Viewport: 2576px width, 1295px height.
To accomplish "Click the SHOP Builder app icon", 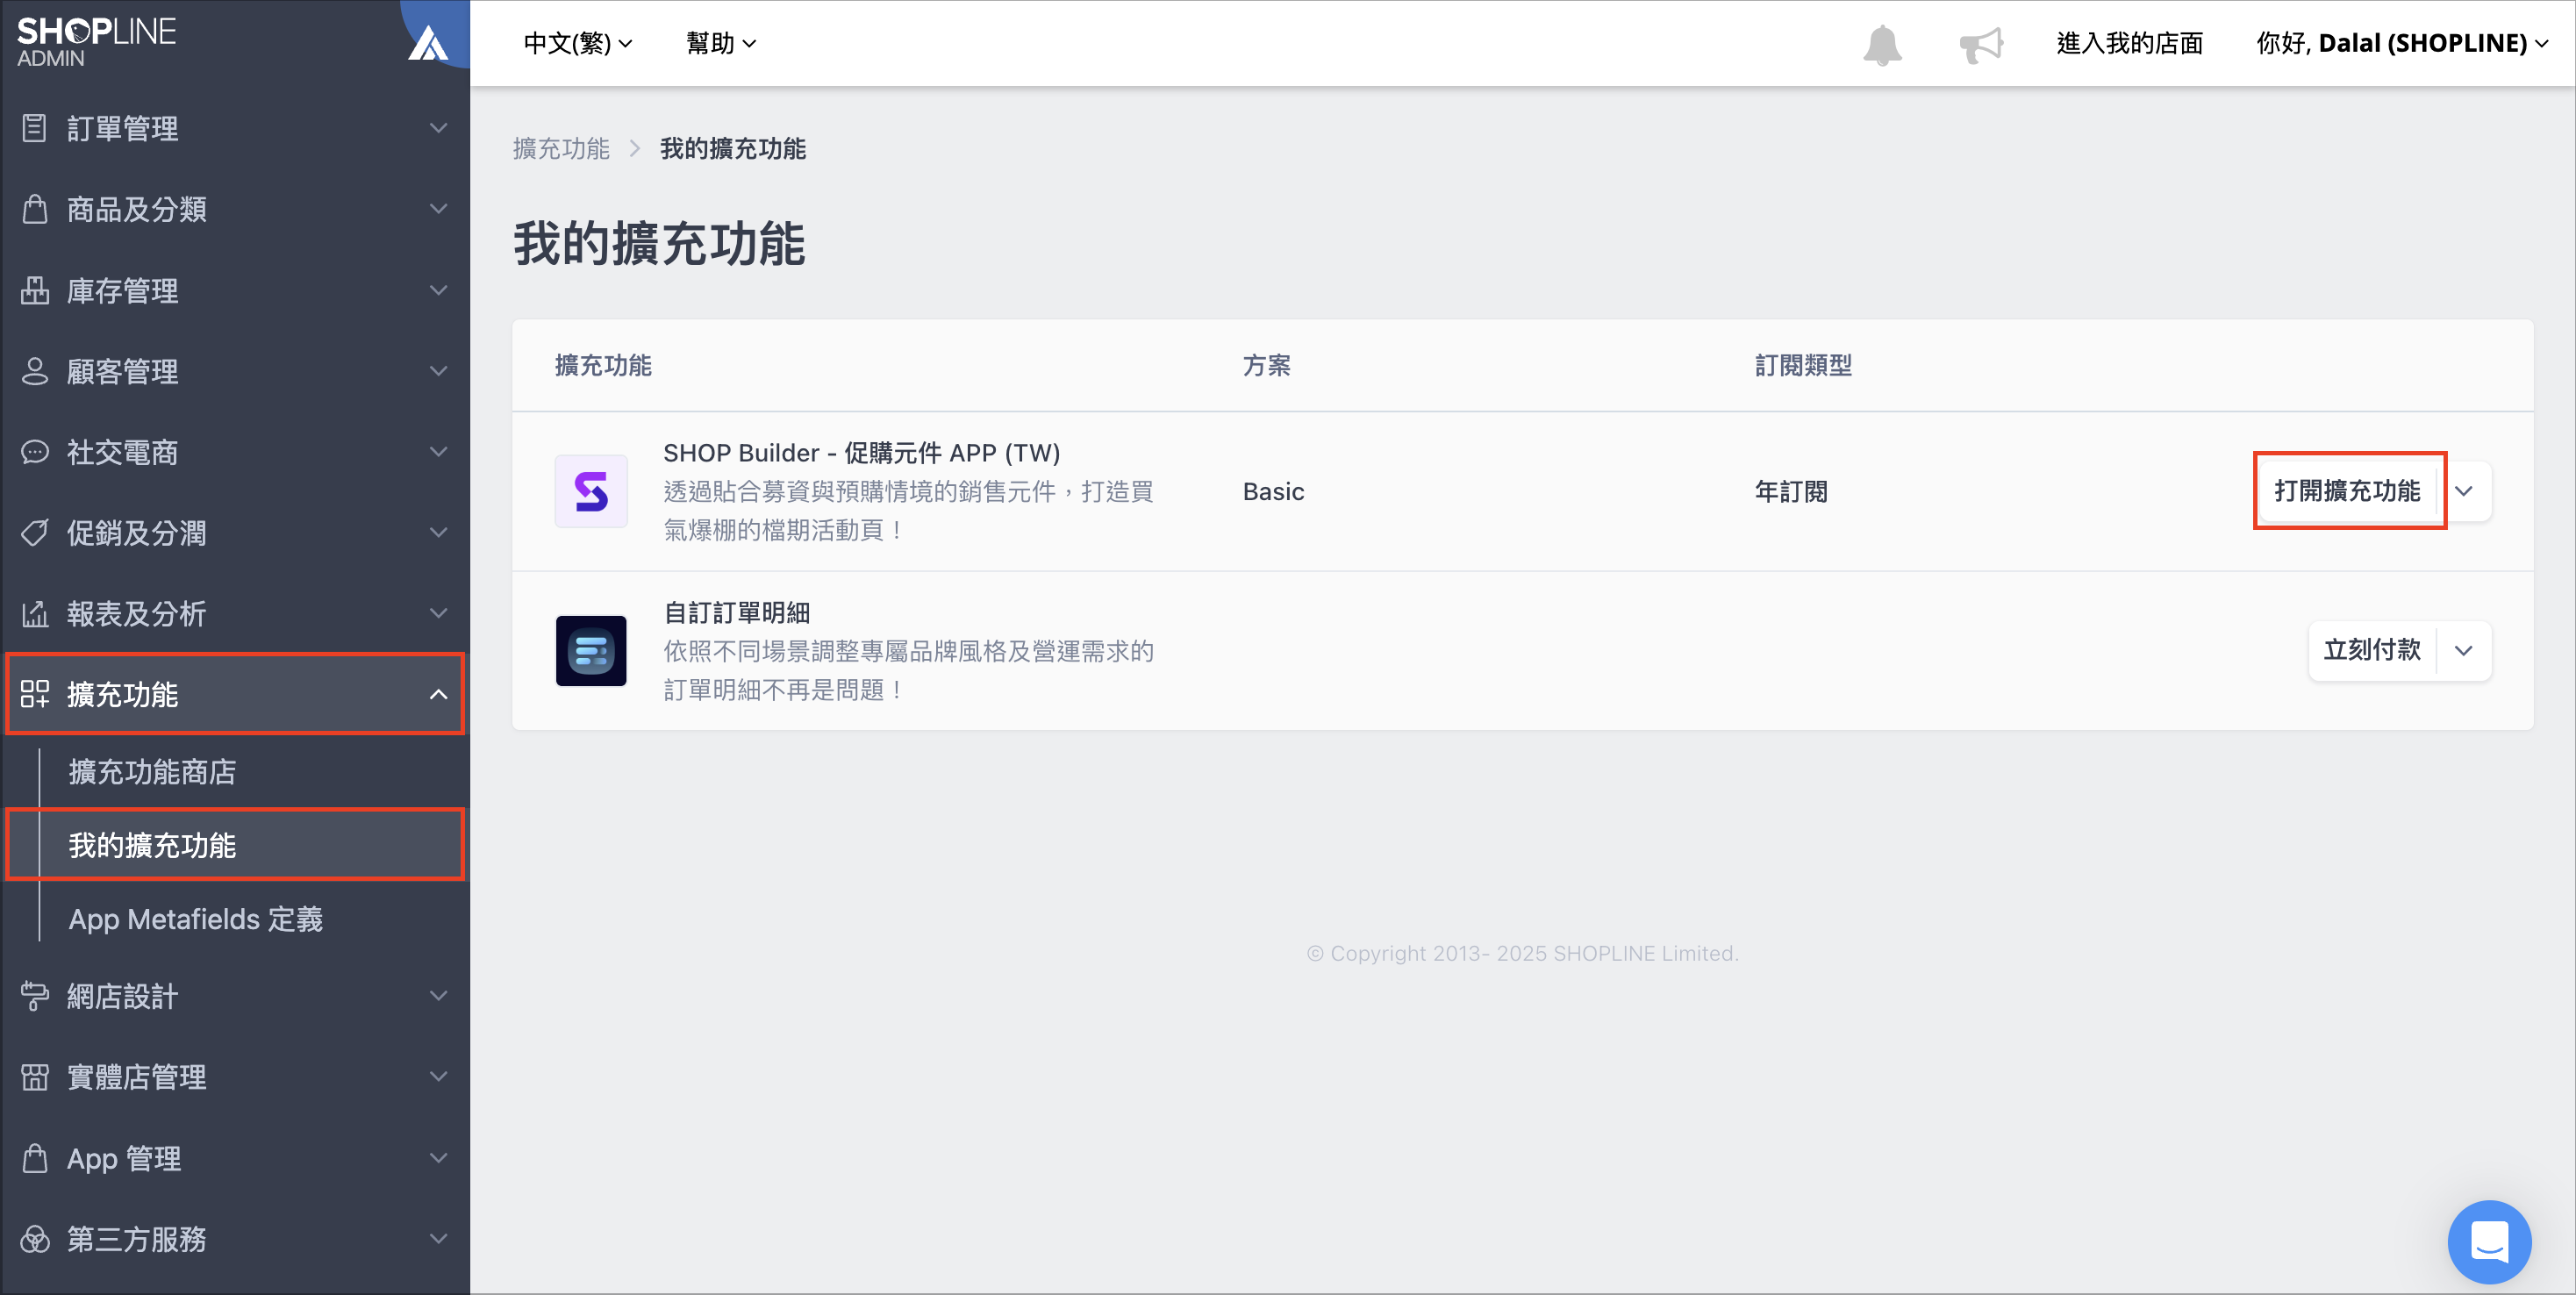I will click(x=591, y=491).
